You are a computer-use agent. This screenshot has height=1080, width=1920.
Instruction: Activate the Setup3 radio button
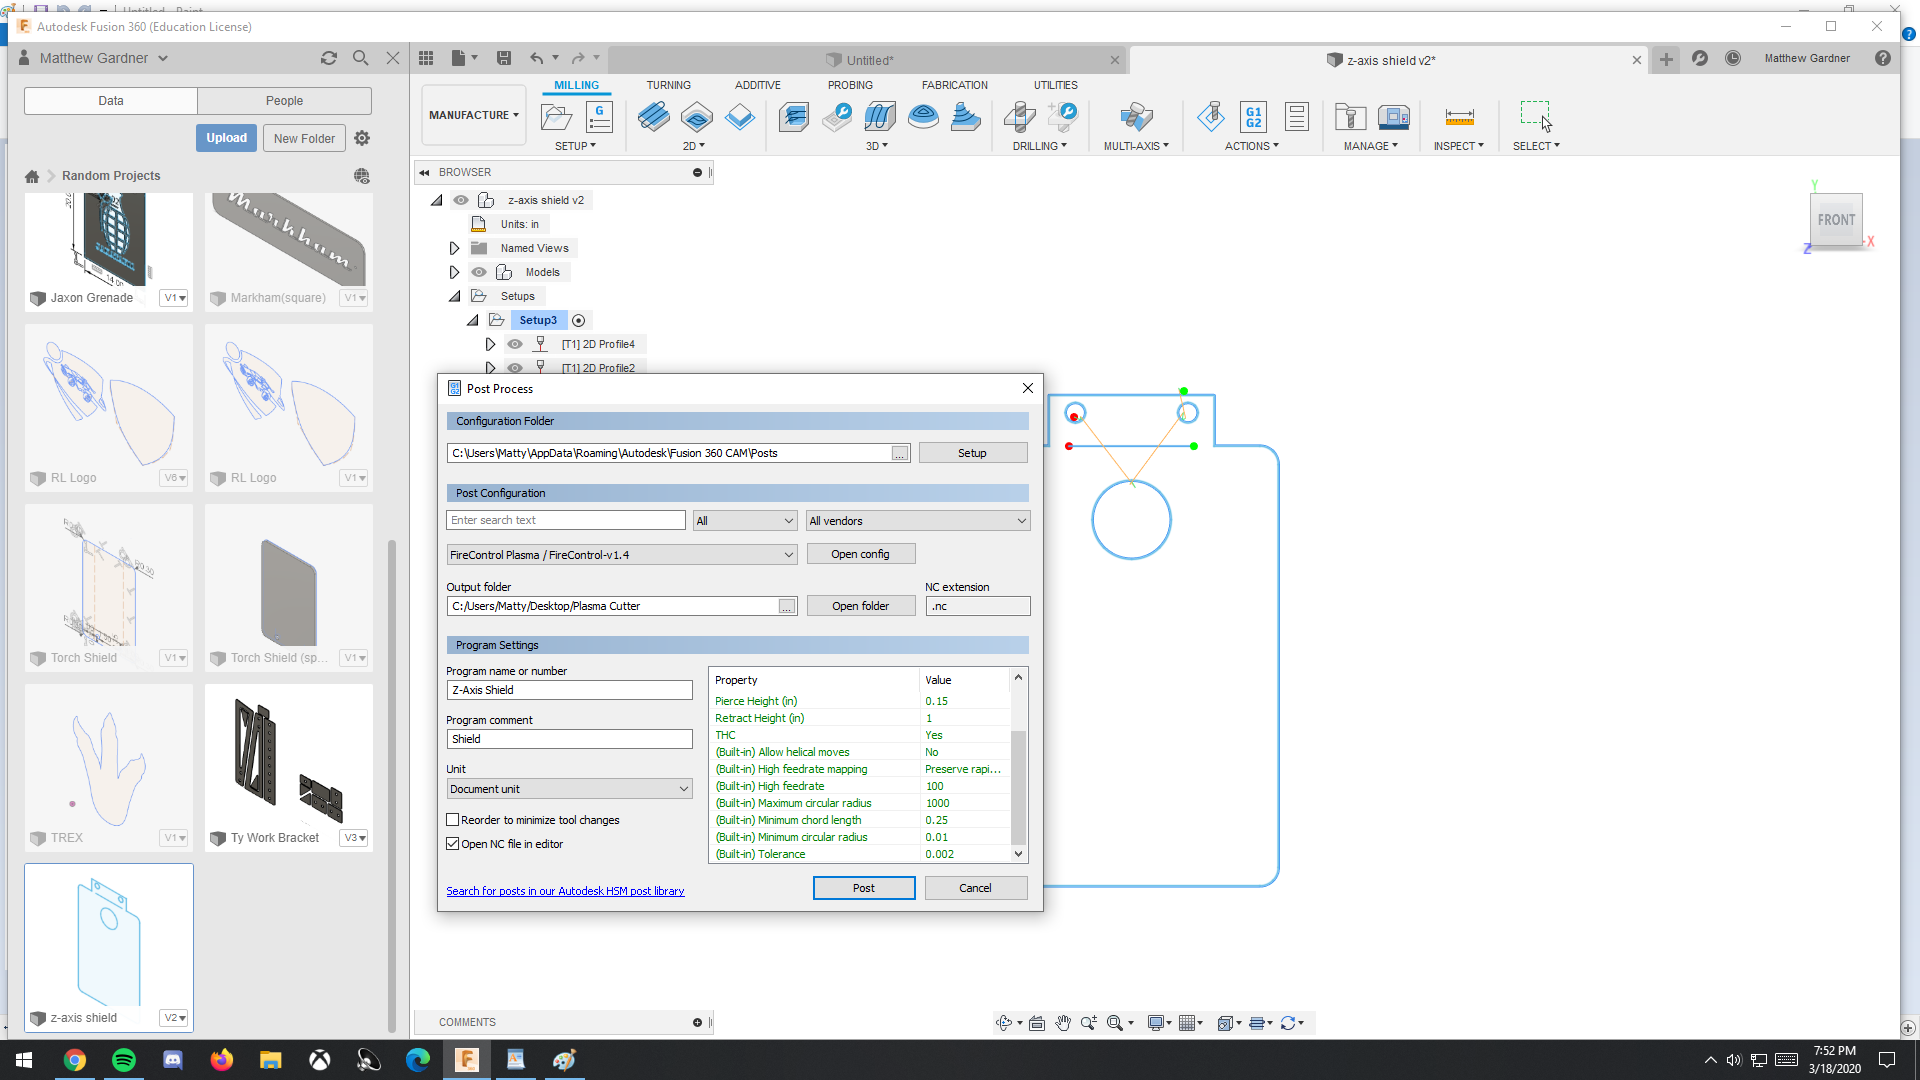578,320
